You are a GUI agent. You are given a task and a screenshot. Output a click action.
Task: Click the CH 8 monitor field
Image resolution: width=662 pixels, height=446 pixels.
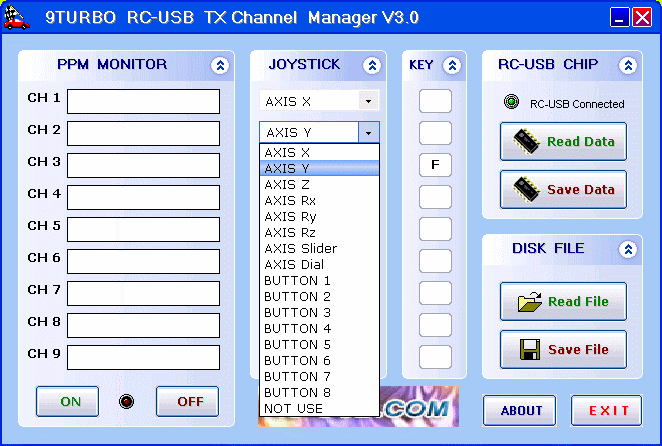click(144, 325)
